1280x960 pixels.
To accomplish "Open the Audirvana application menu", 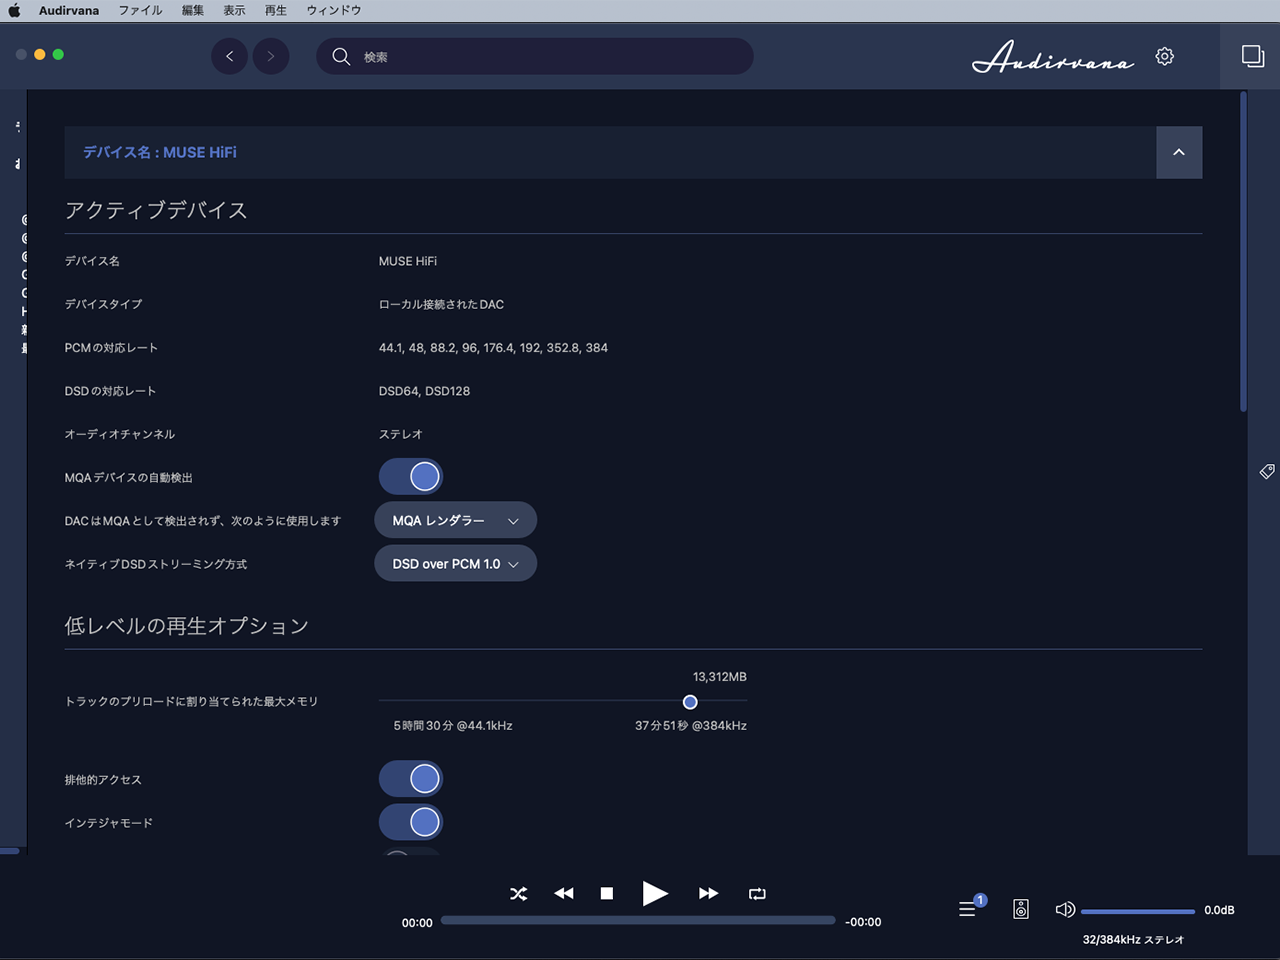I will pyautogui.click(x=69, y=10).
